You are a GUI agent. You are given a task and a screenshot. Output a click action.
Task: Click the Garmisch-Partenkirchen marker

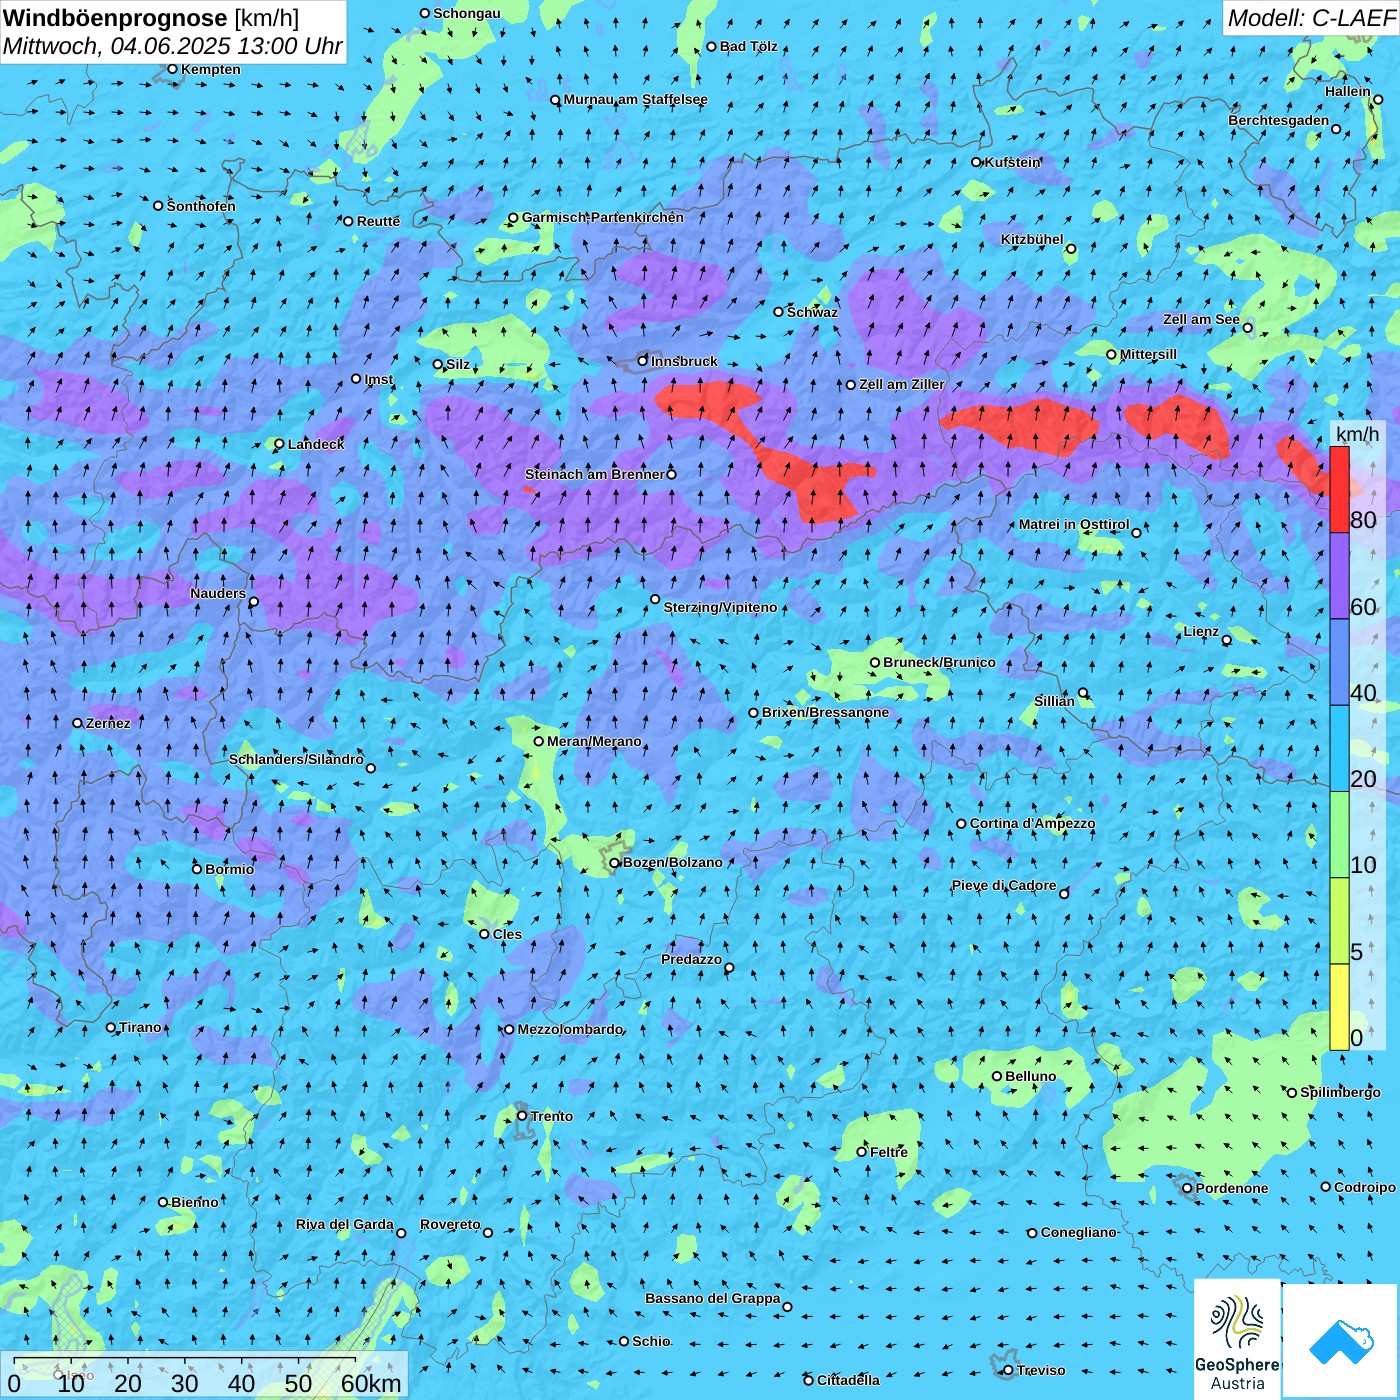(x=513, y=217)
